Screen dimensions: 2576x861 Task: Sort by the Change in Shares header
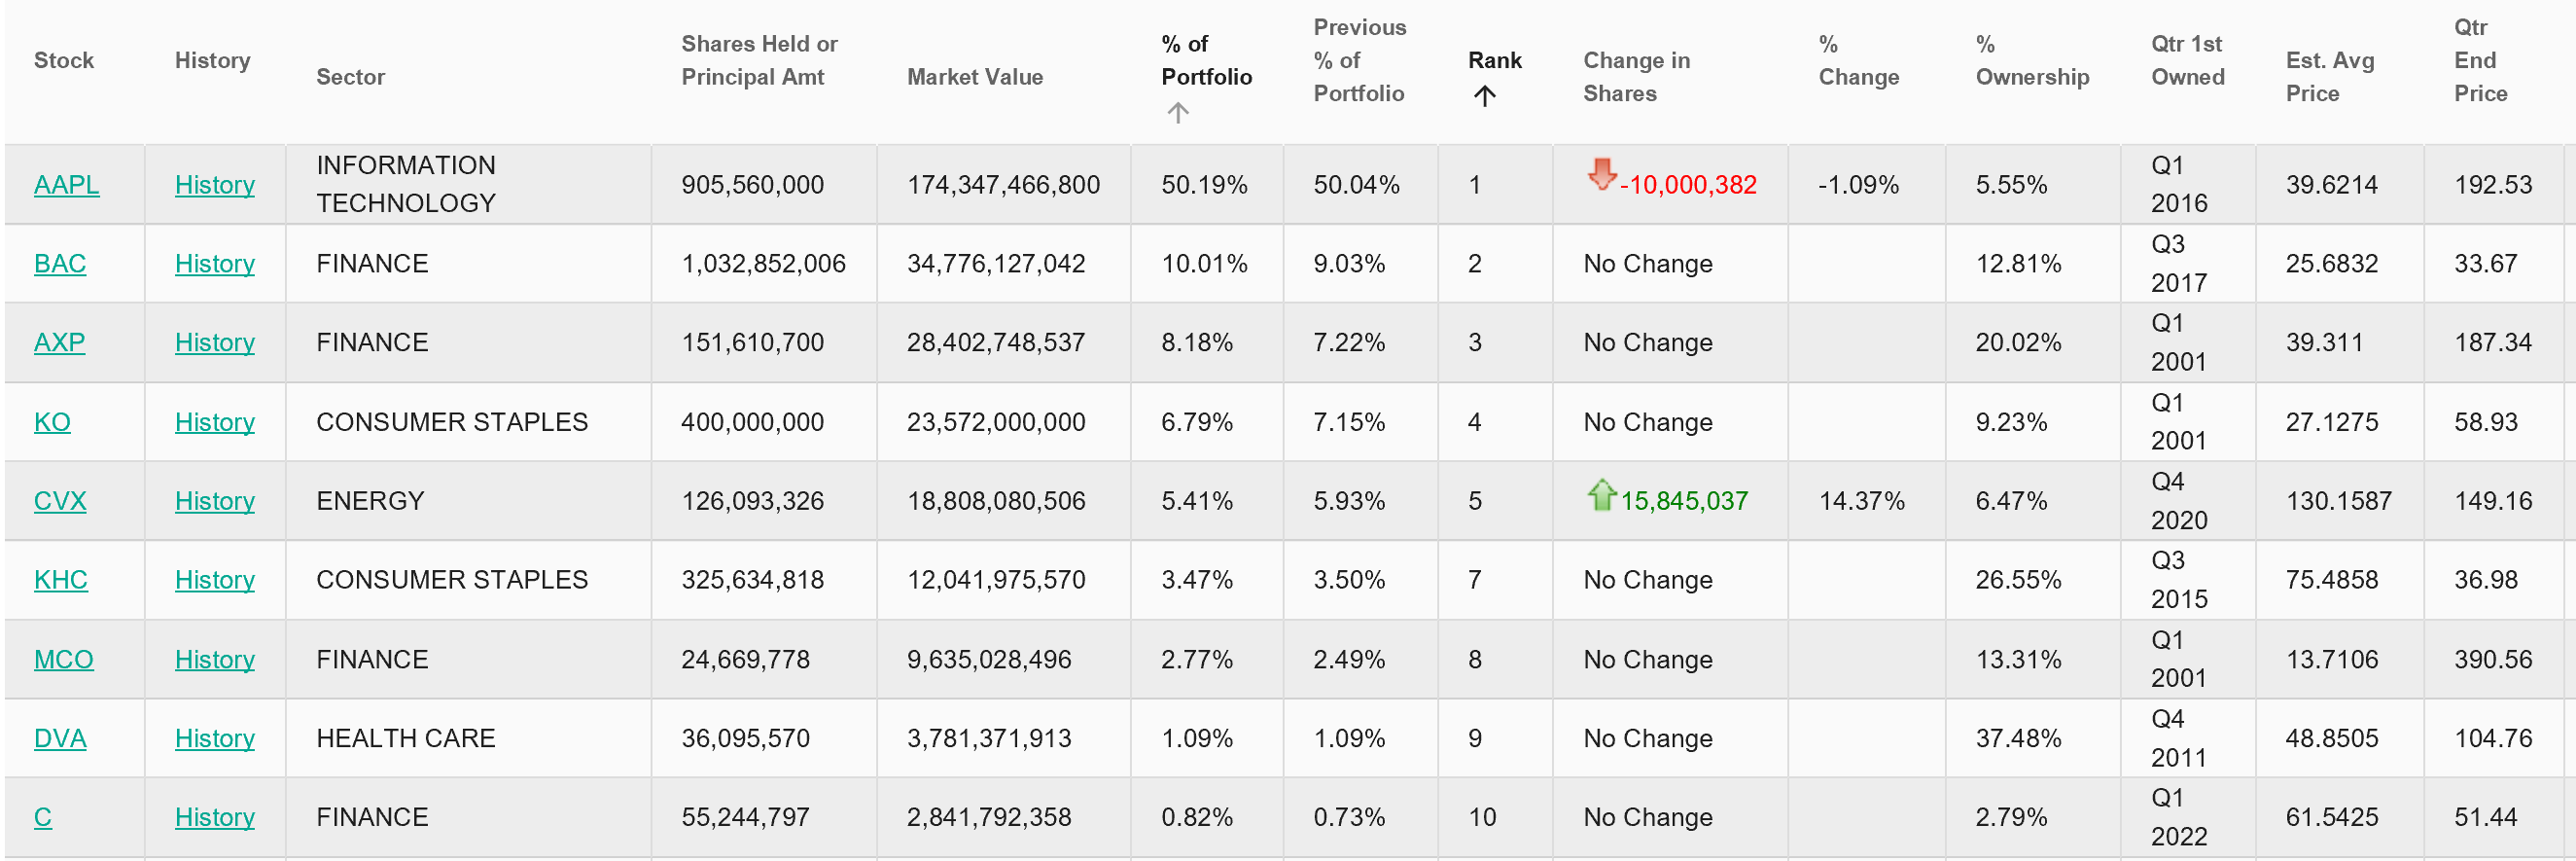coord(1635,77)
